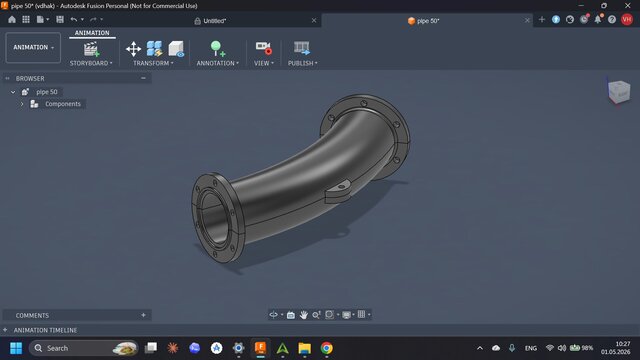Open the Data Panel grid icon
Image resolution: width=640 pixels, height=360 pixels.
tap(26, 19)
